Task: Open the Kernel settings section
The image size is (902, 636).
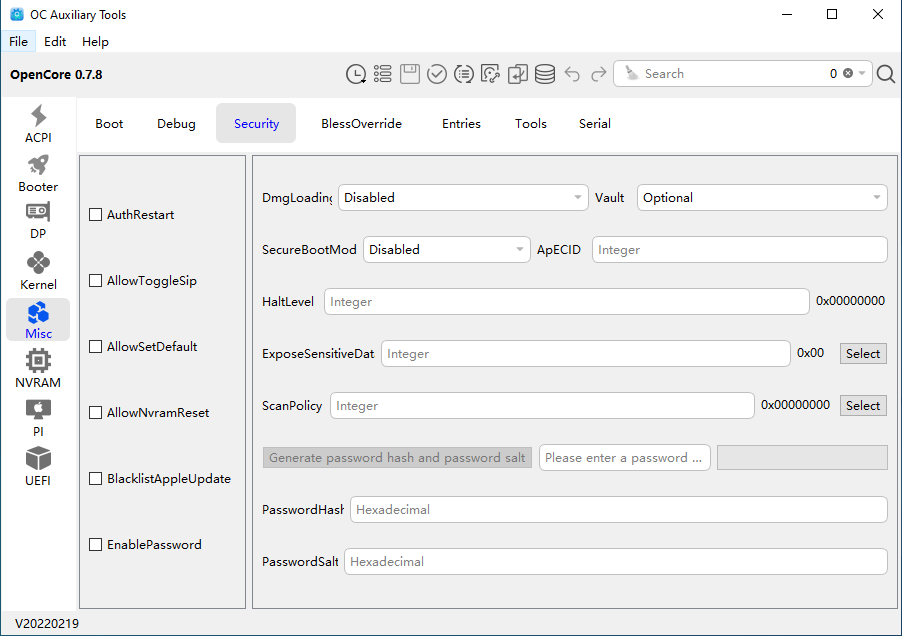Action: 38,271
